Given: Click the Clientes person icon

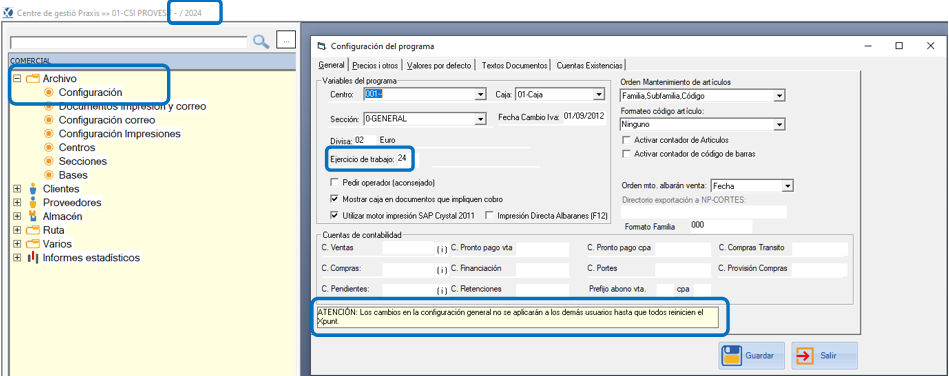Looking at the screenshot, I should 33,189.
